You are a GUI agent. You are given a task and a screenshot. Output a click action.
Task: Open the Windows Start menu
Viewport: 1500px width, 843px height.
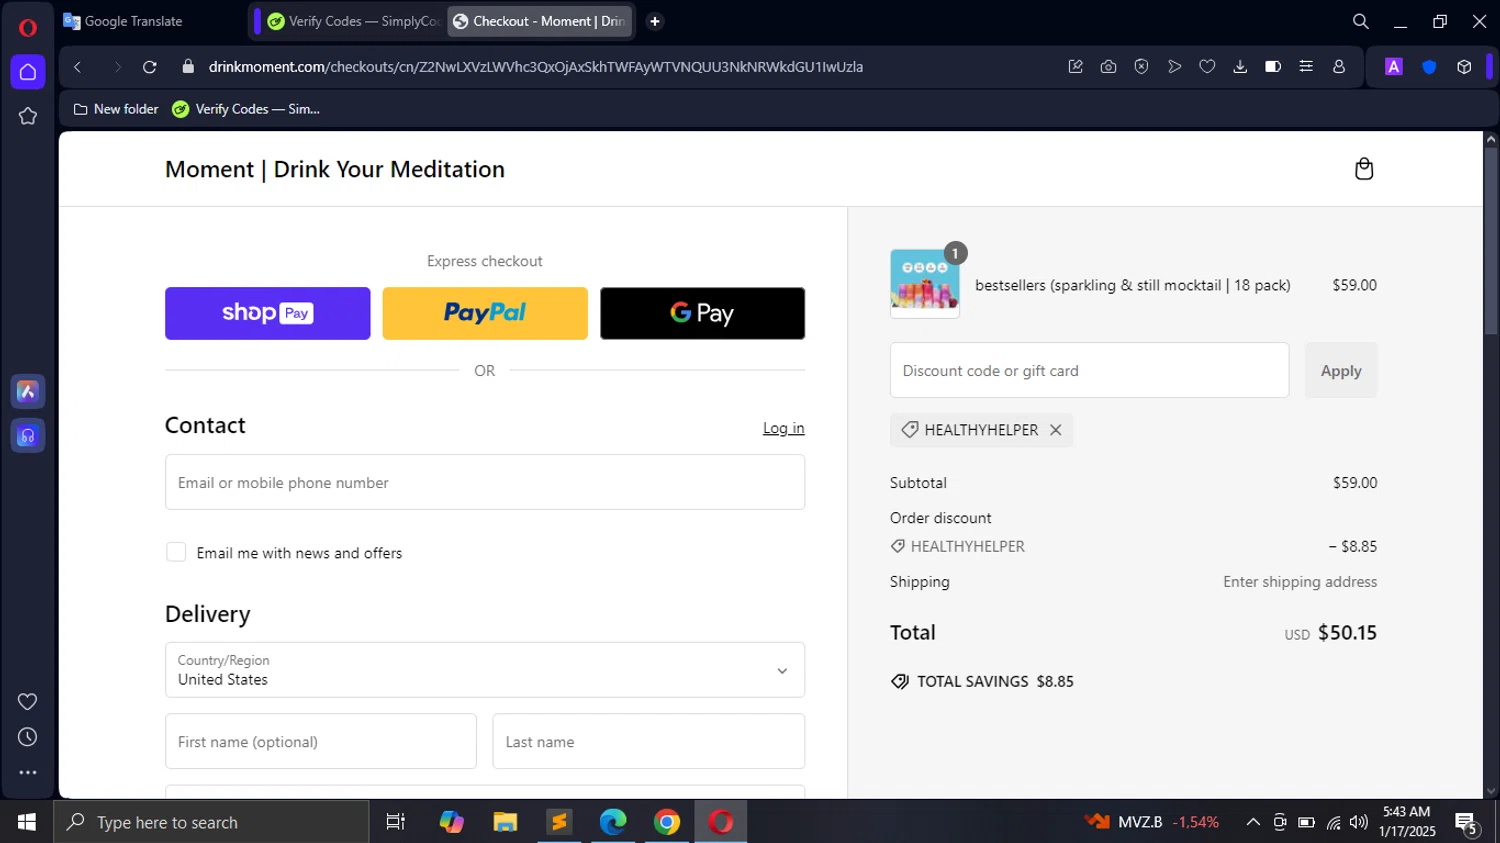click(27, 822)
